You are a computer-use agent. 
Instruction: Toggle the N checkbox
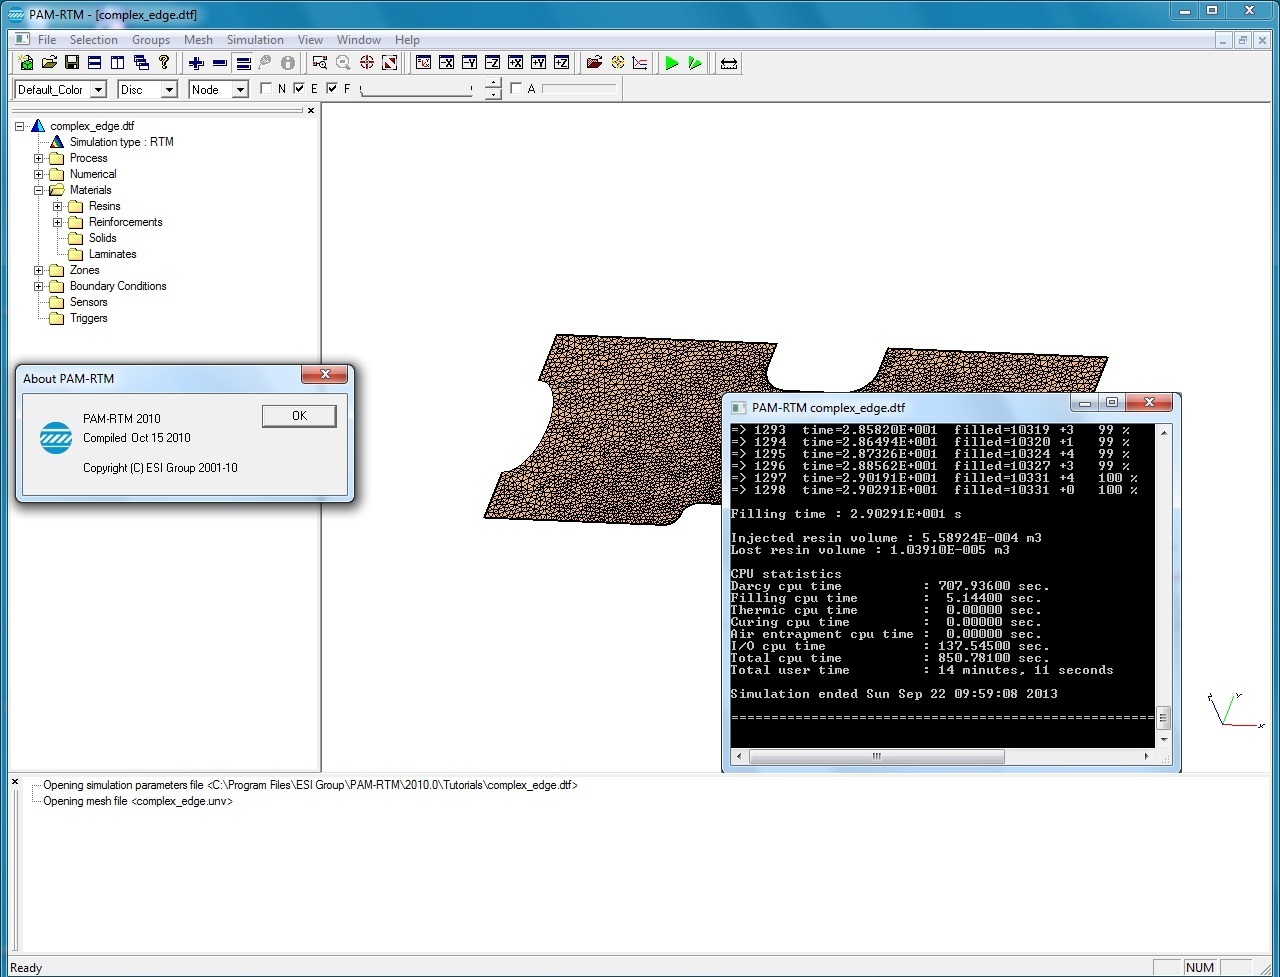click(x=266, y=89)
